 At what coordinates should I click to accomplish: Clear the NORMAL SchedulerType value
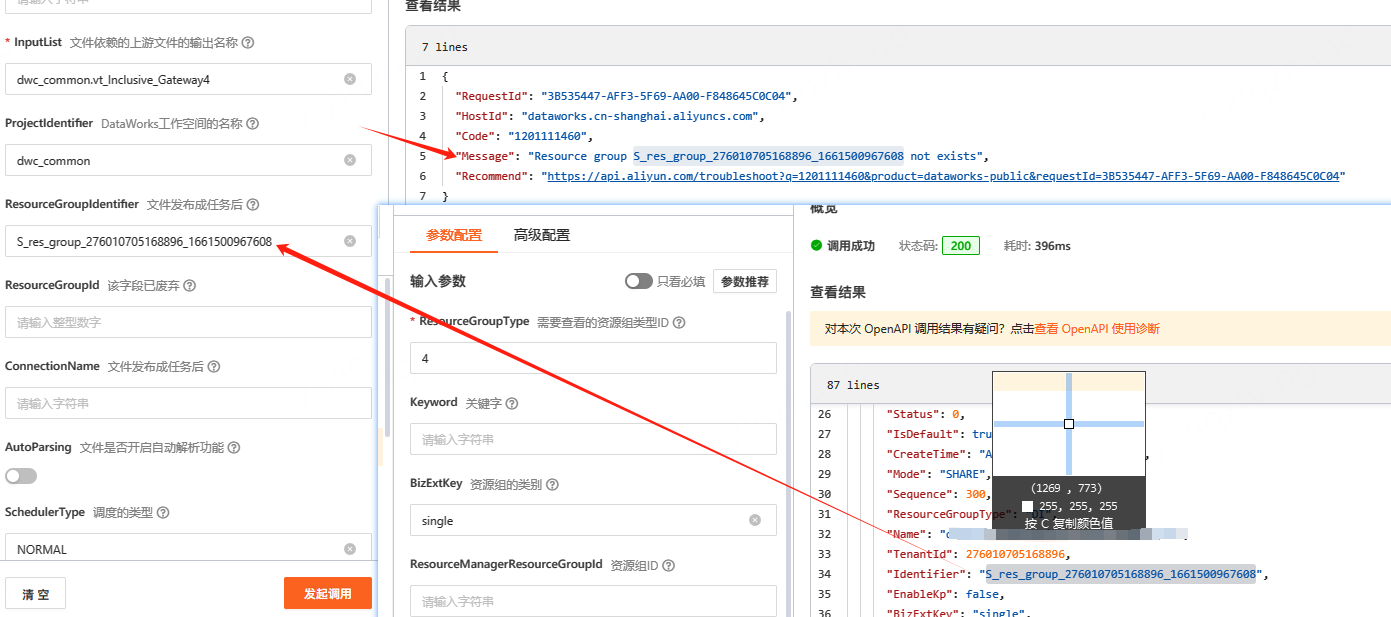pyautogui.click(x=350, y=549)
